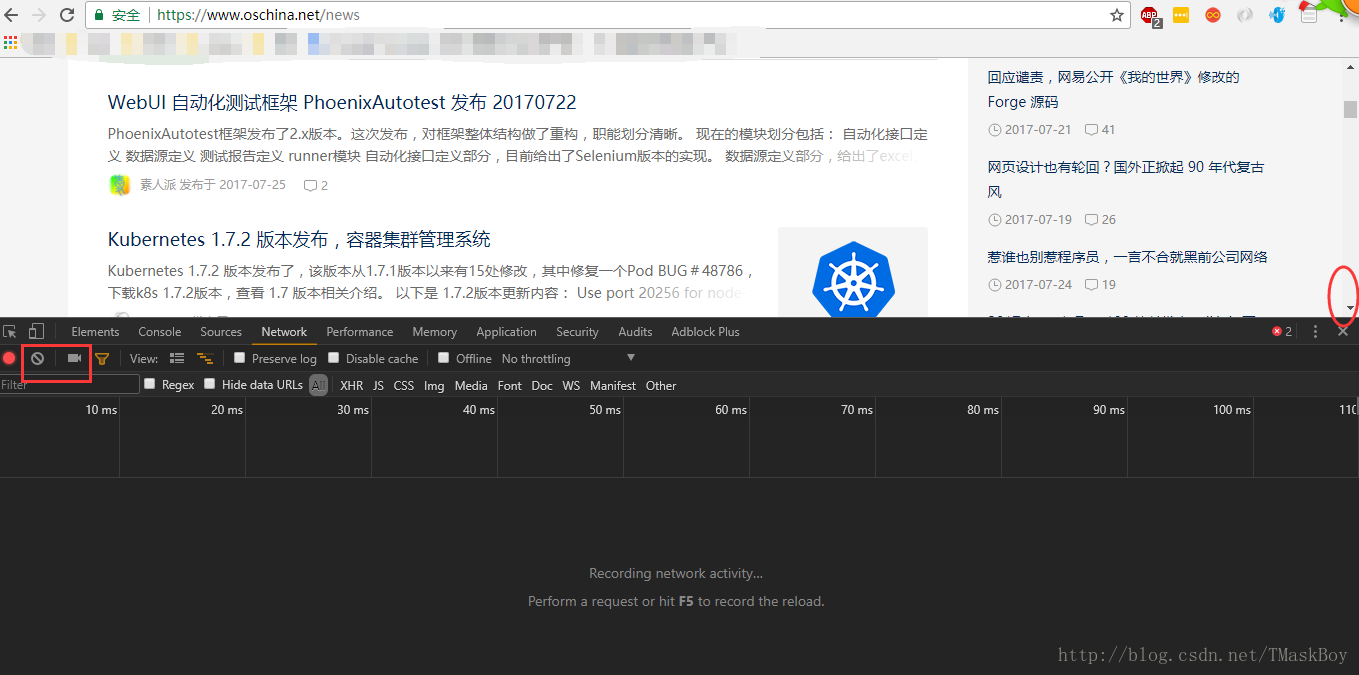Filter requests by Font
Viewport: 1359px width, 675px height.
(x=510, y=385)
